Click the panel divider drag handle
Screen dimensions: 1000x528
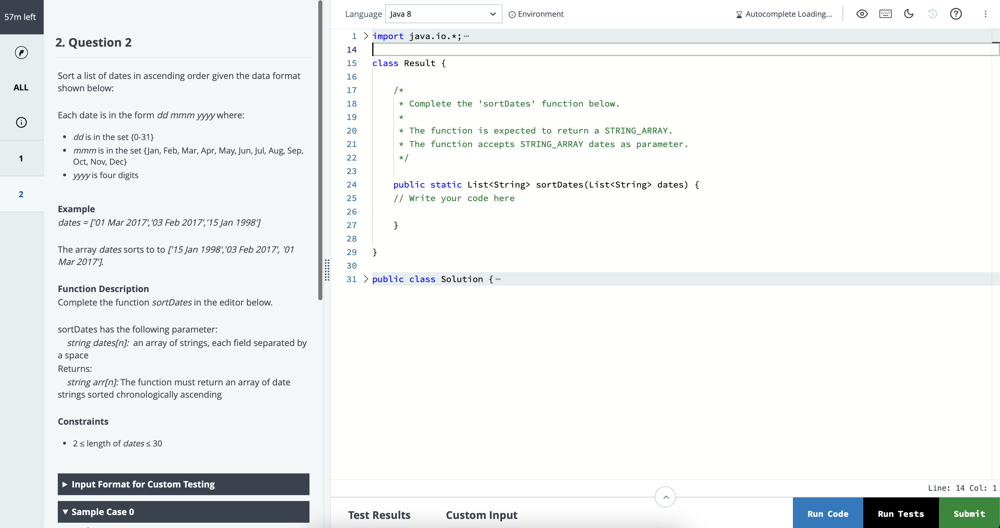pos(327,270)
